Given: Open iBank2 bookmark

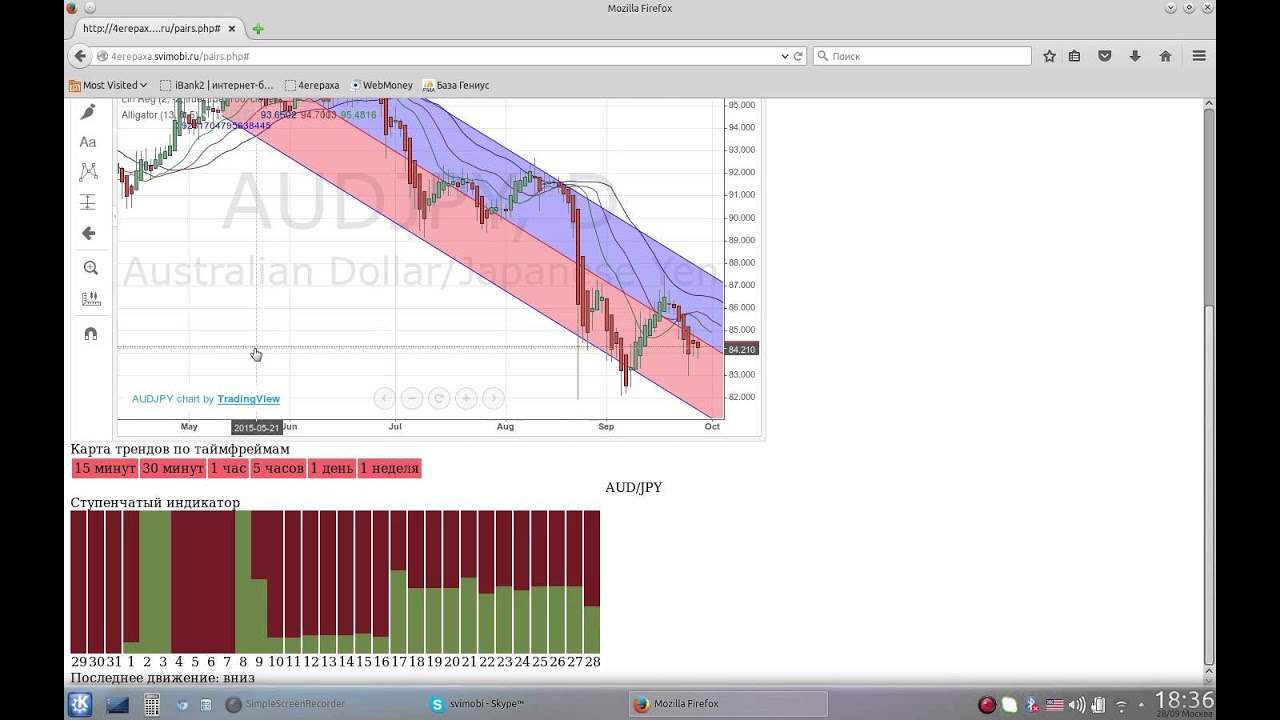Looking at the screenshot, I should [216, 85].
